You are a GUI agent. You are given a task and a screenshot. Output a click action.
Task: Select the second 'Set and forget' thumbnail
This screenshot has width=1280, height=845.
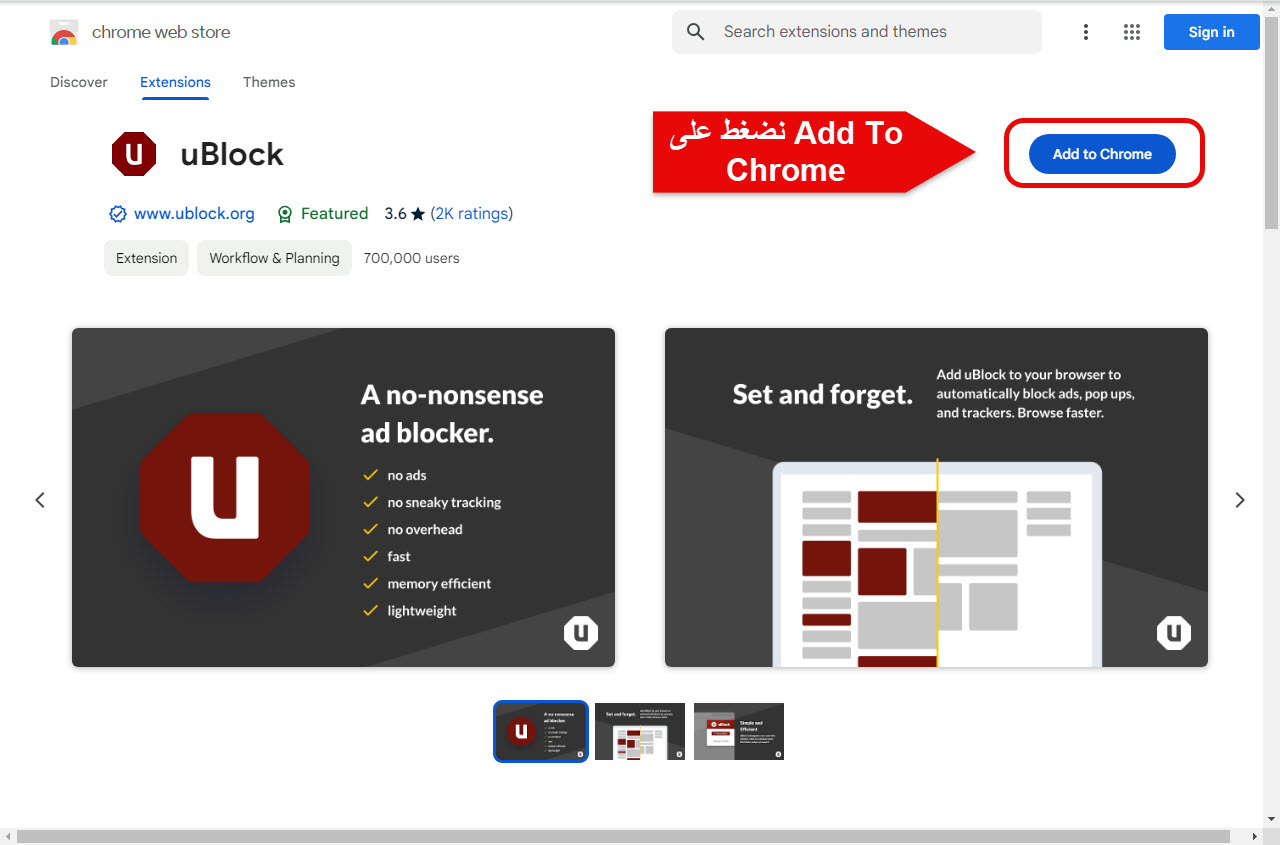(x=640, y=731)
